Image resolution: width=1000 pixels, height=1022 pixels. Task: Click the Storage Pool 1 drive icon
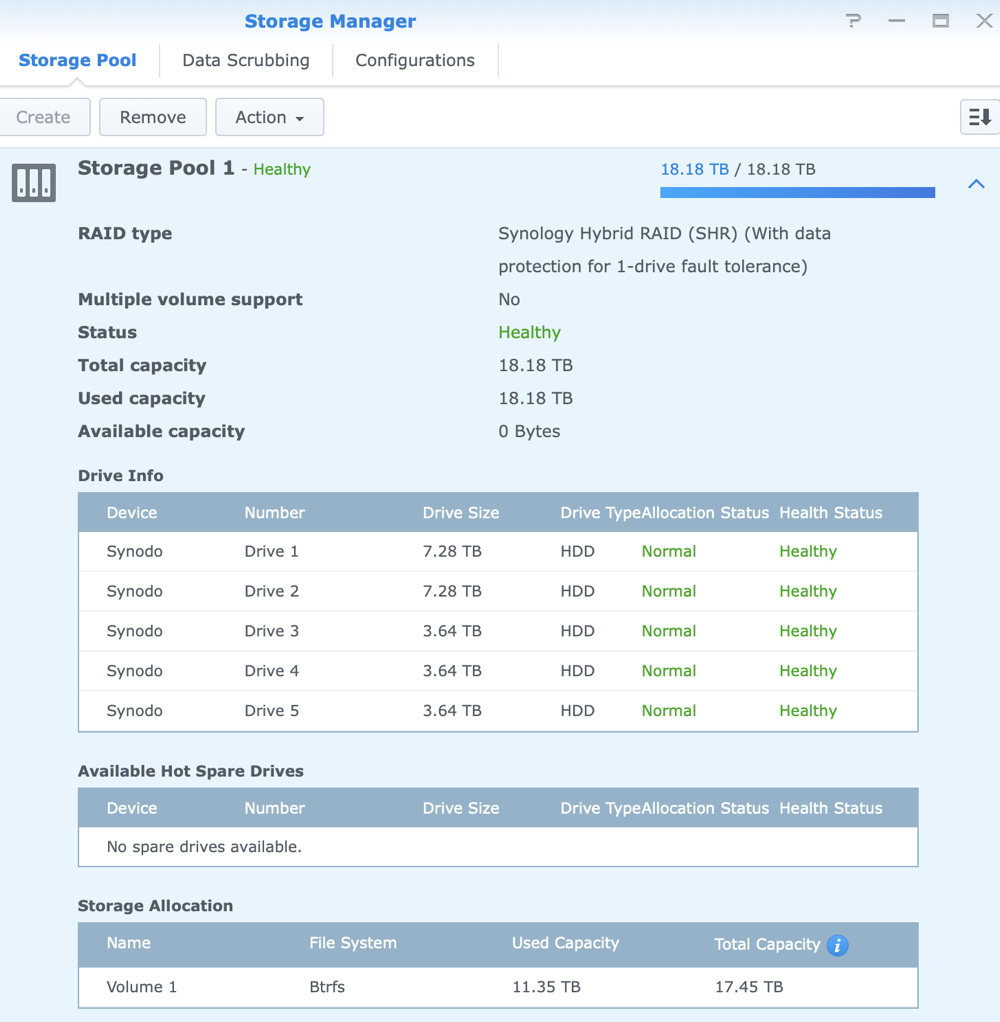coord(34,183)
